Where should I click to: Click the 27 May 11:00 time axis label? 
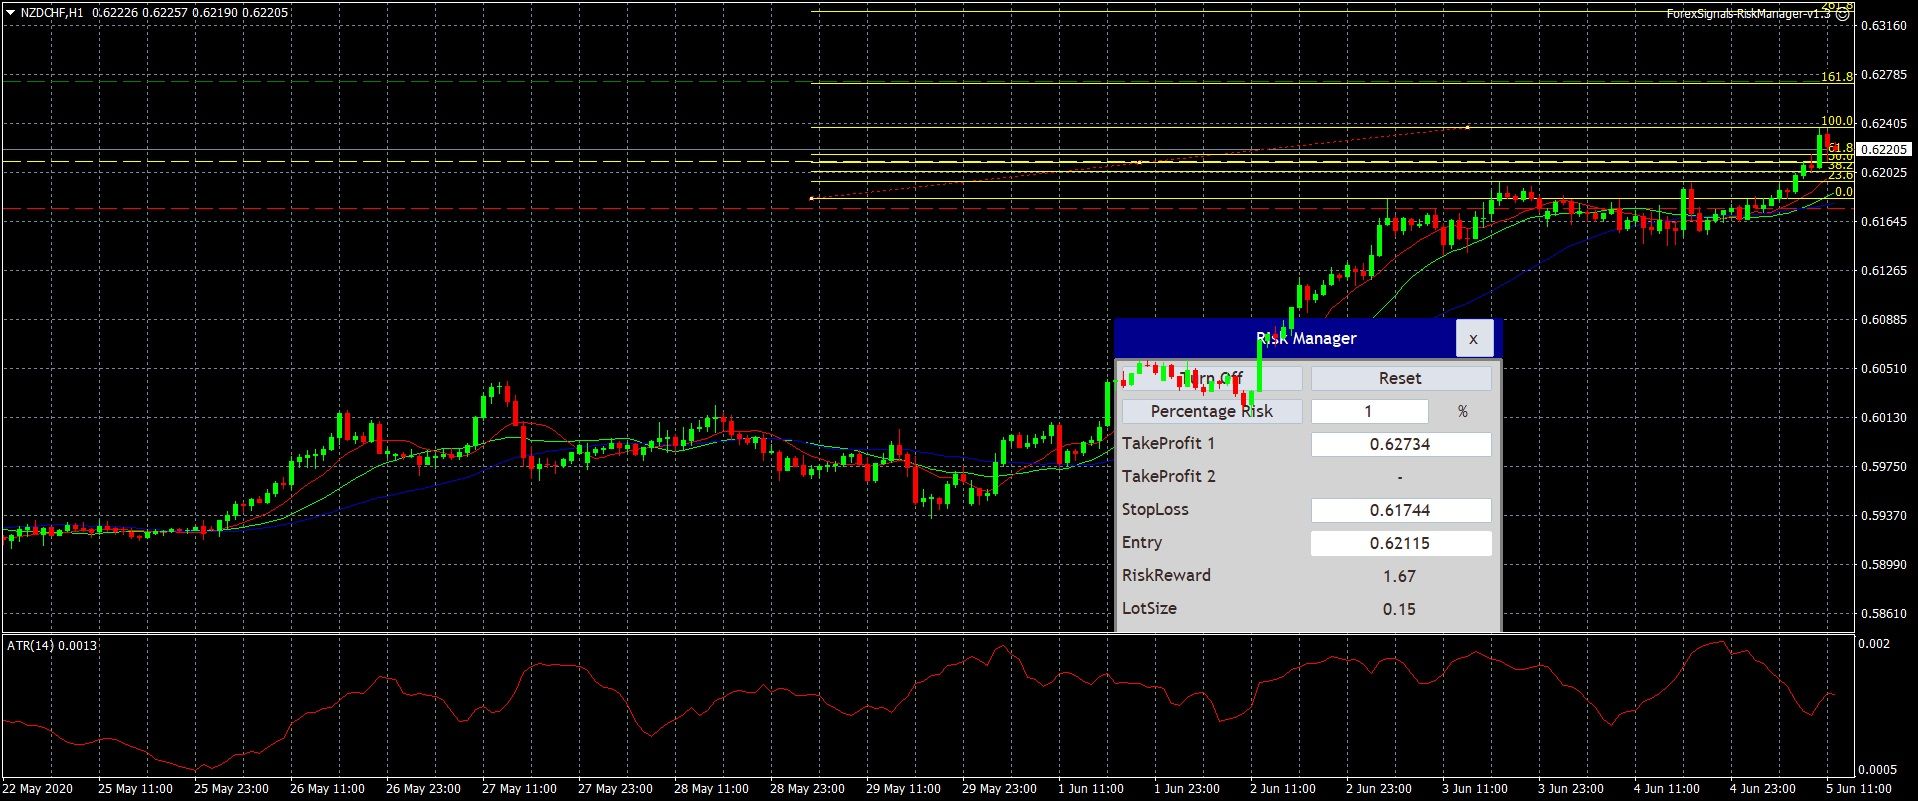pyautogui.click(x=519, y=789)
